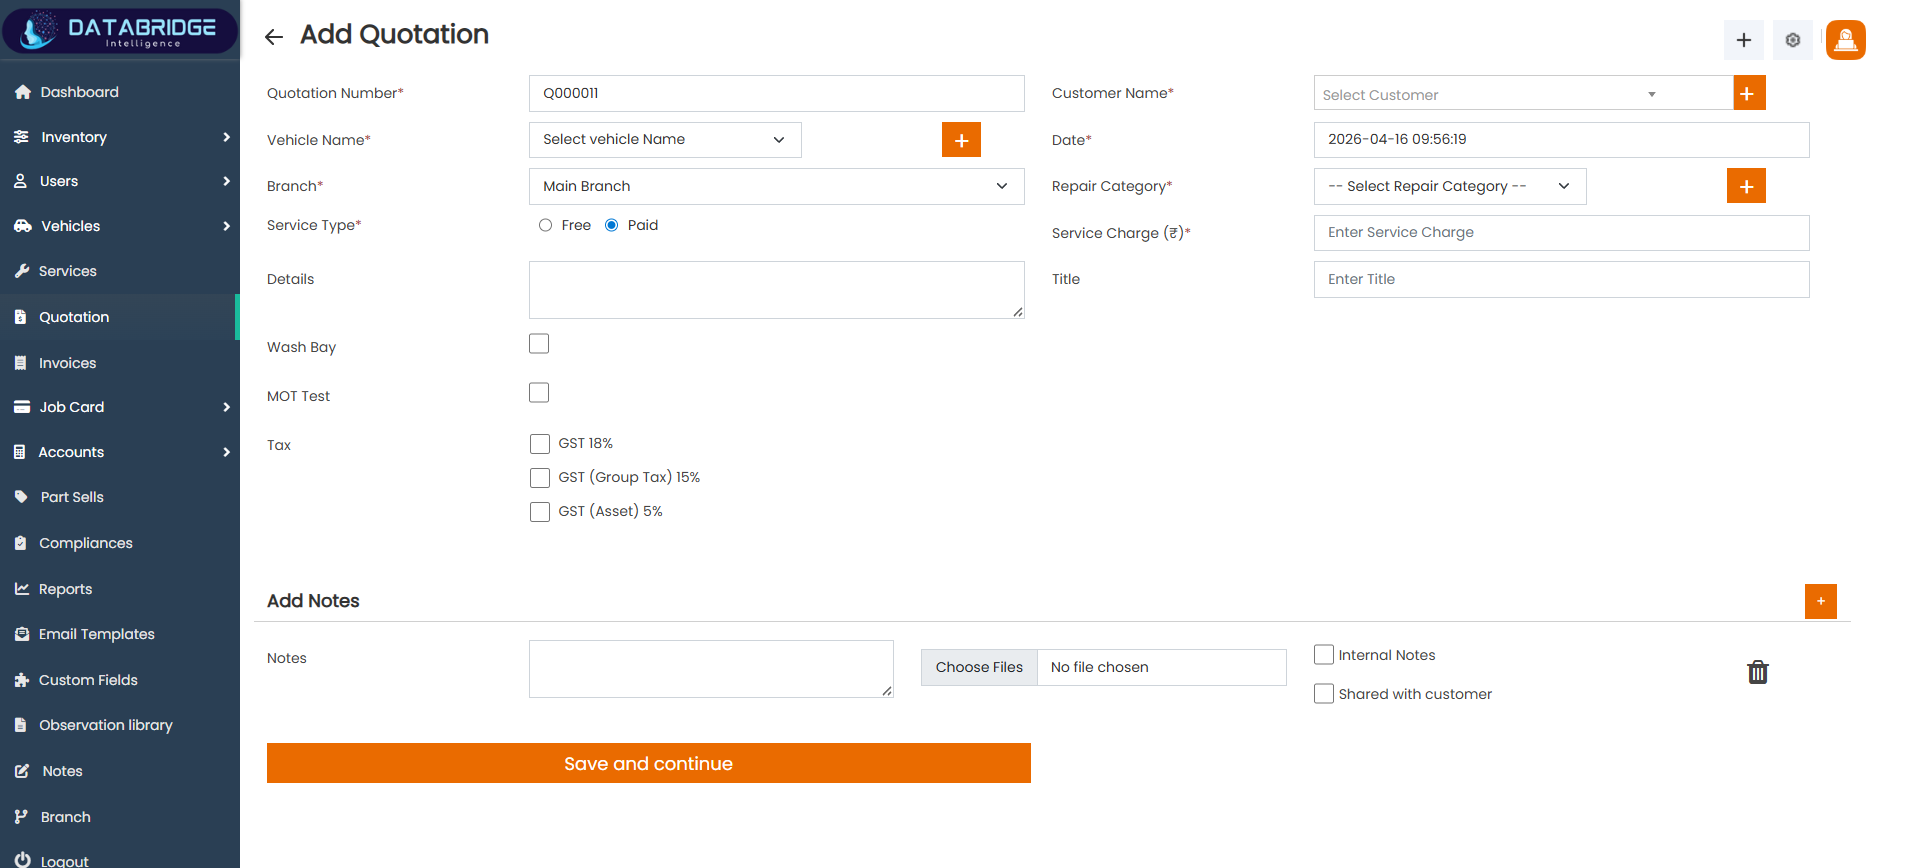Open the Select Repair Category dropdown
The image size is (1919, 868).
(1450, 186)
